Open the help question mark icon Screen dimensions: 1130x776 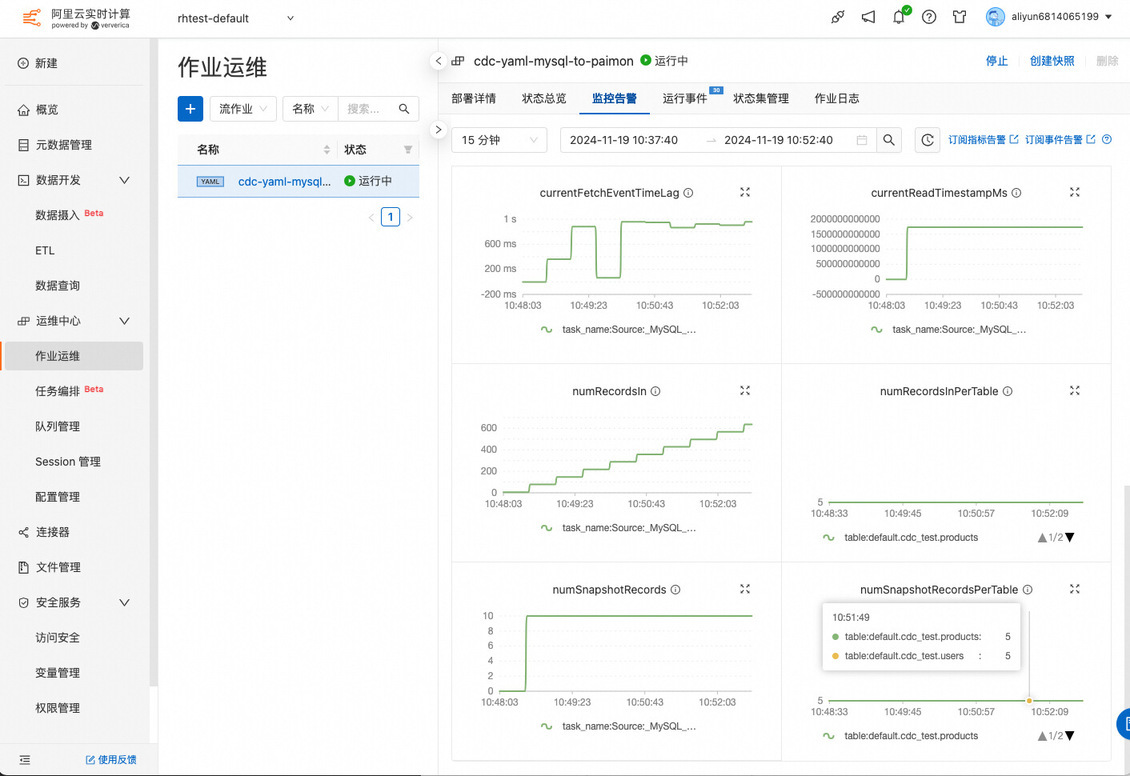point(929,17)
